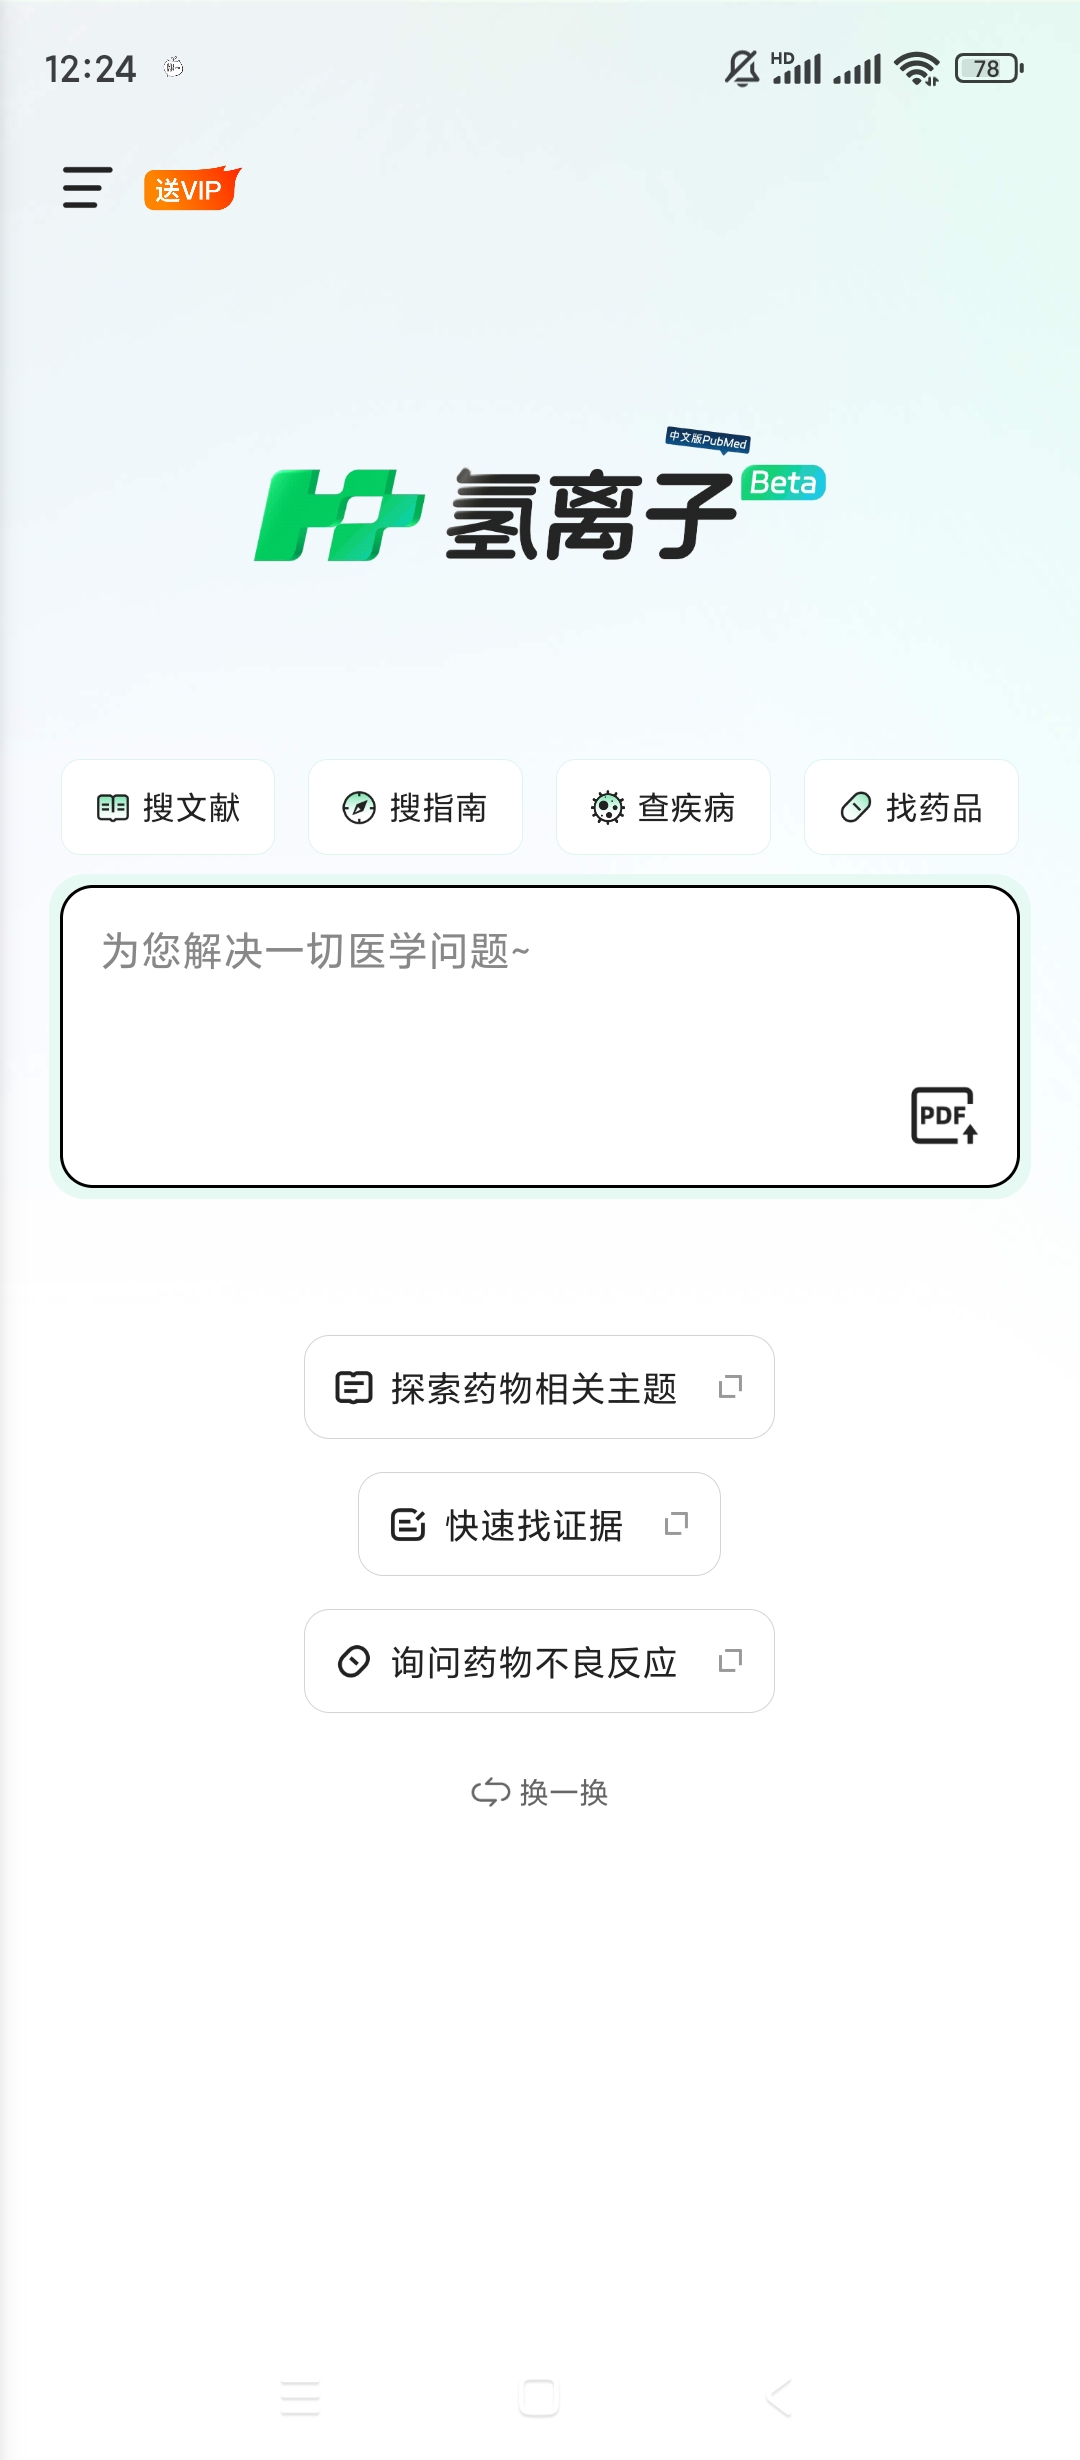Tap the 询问药物不良反应 suggestion
Image resolution: width=1080 pixels, height=2460 pixels.
click(x=532, y=1662)
